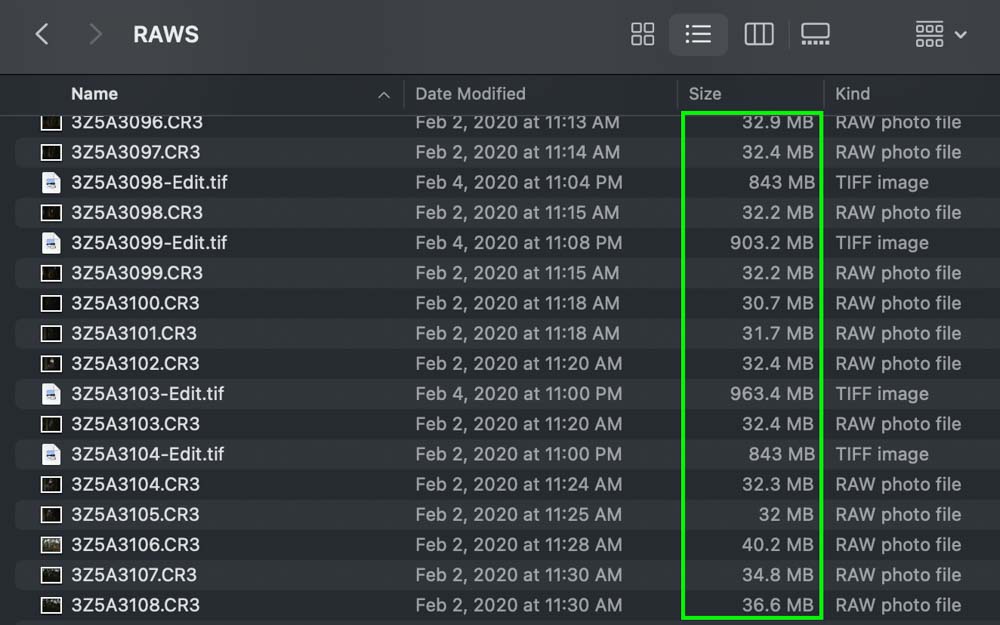Select the currently active list view icon

698,33
